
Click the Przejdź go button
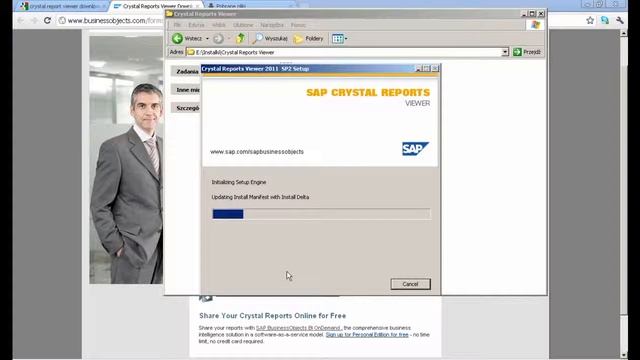coord(527,52)
